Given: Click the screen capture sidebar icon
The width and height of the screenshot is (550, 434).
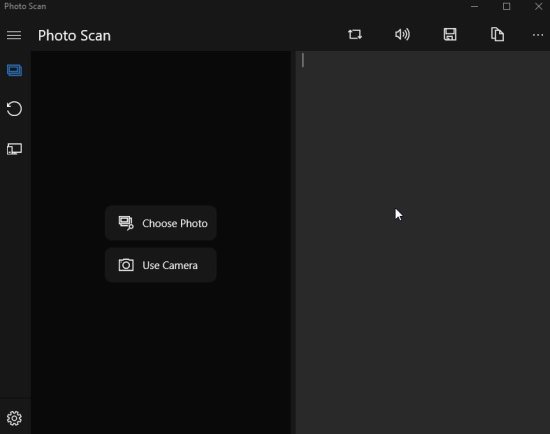Looking at the screenshot, I should pos(14,149).
